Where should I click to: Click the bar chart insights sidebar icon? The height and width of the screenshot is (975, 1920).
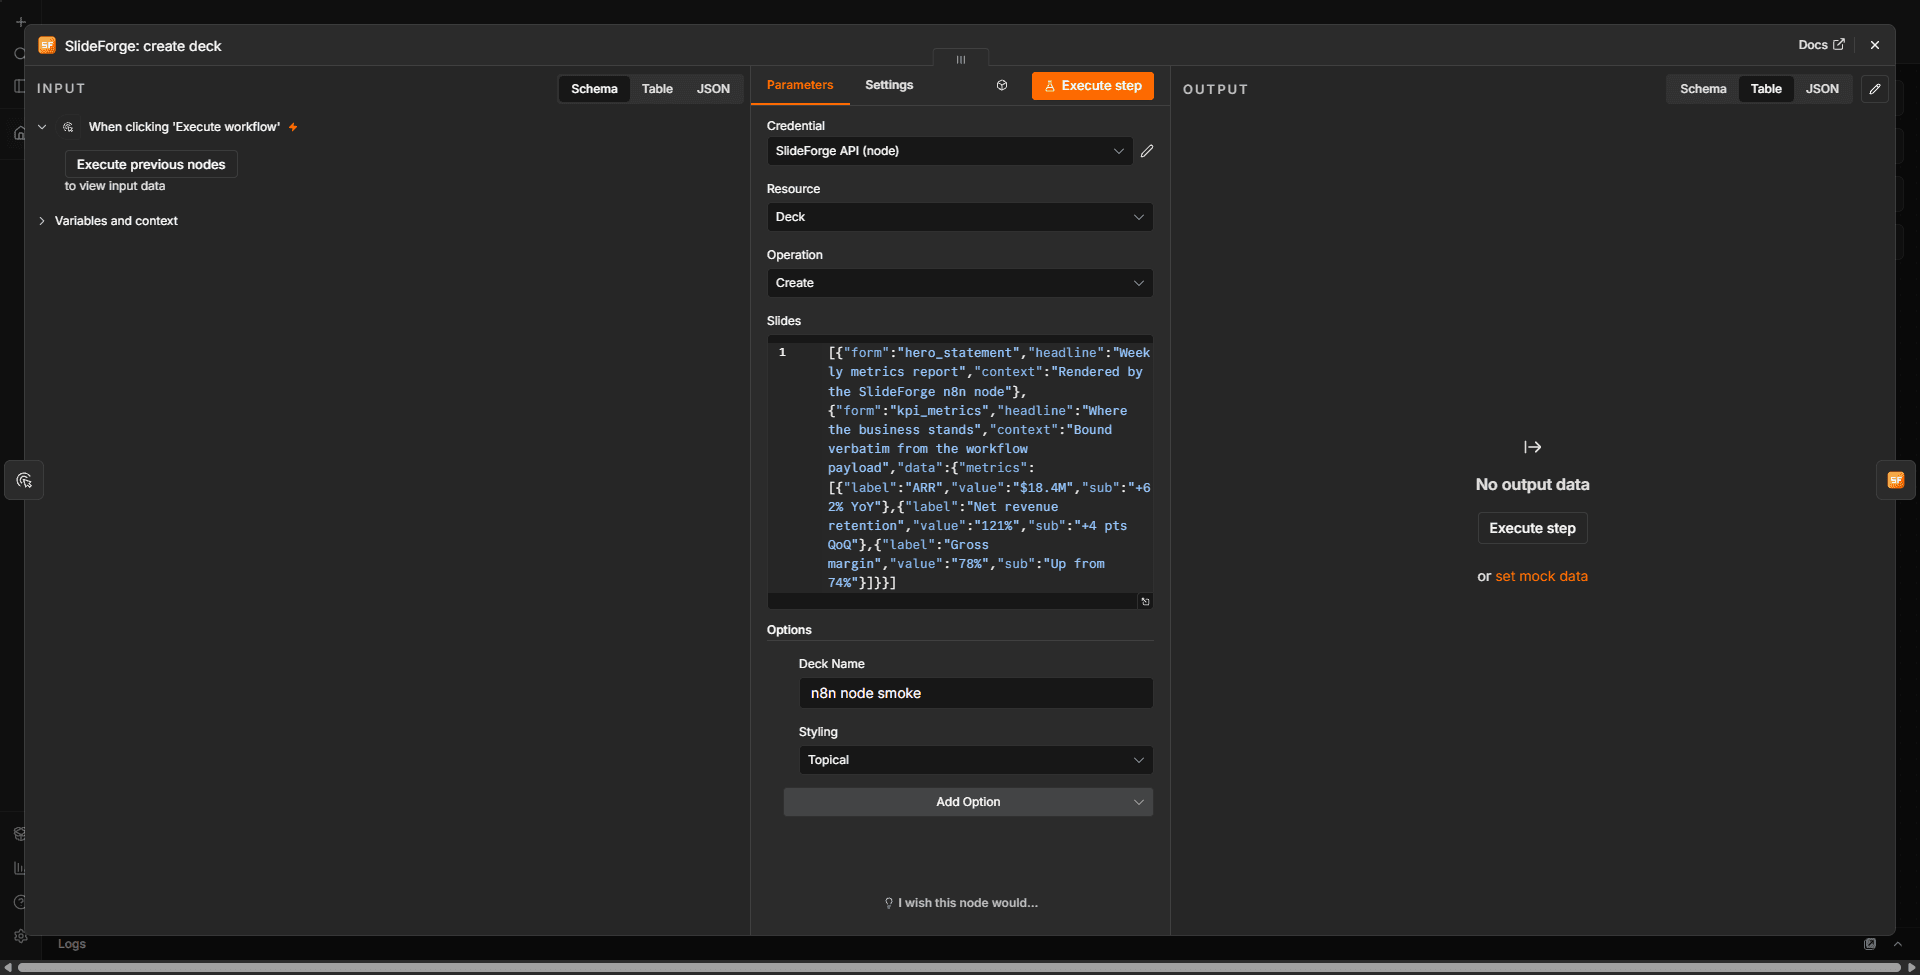pyautogui.click(x=20, y=868)
